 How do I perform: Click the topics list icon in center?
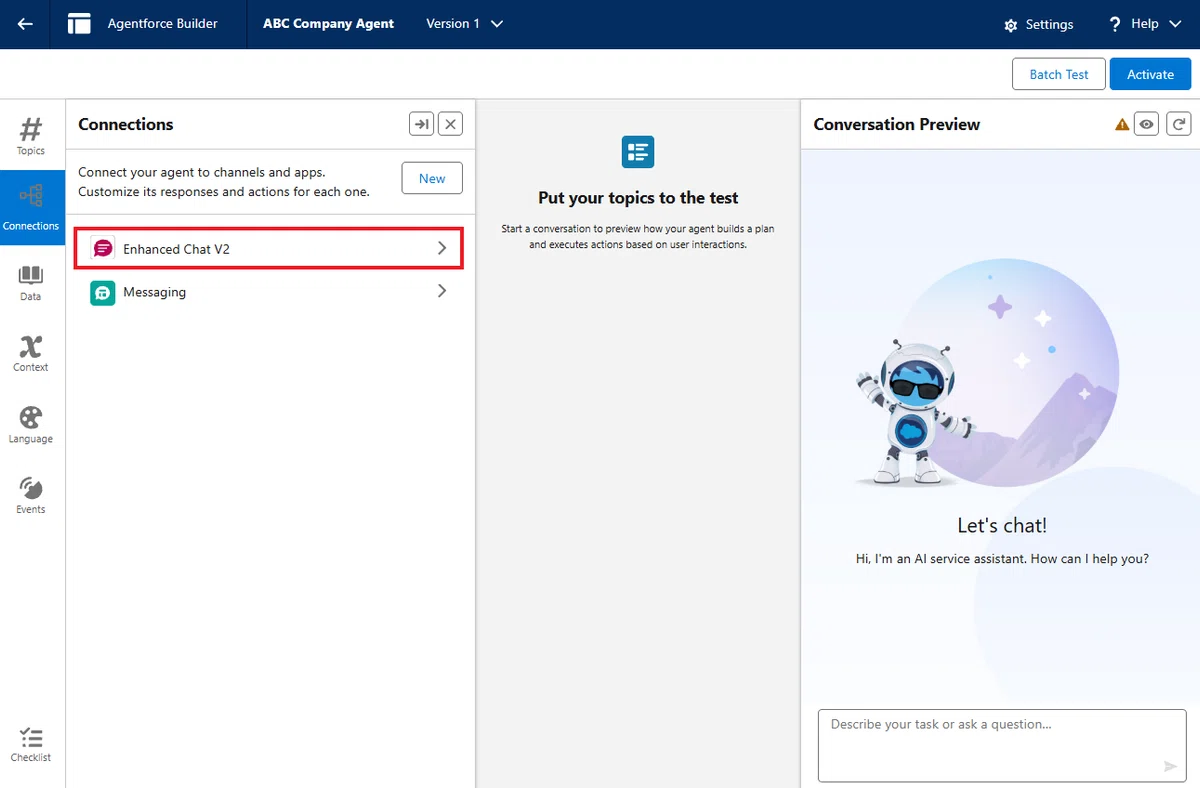click(x=638, y=152)
